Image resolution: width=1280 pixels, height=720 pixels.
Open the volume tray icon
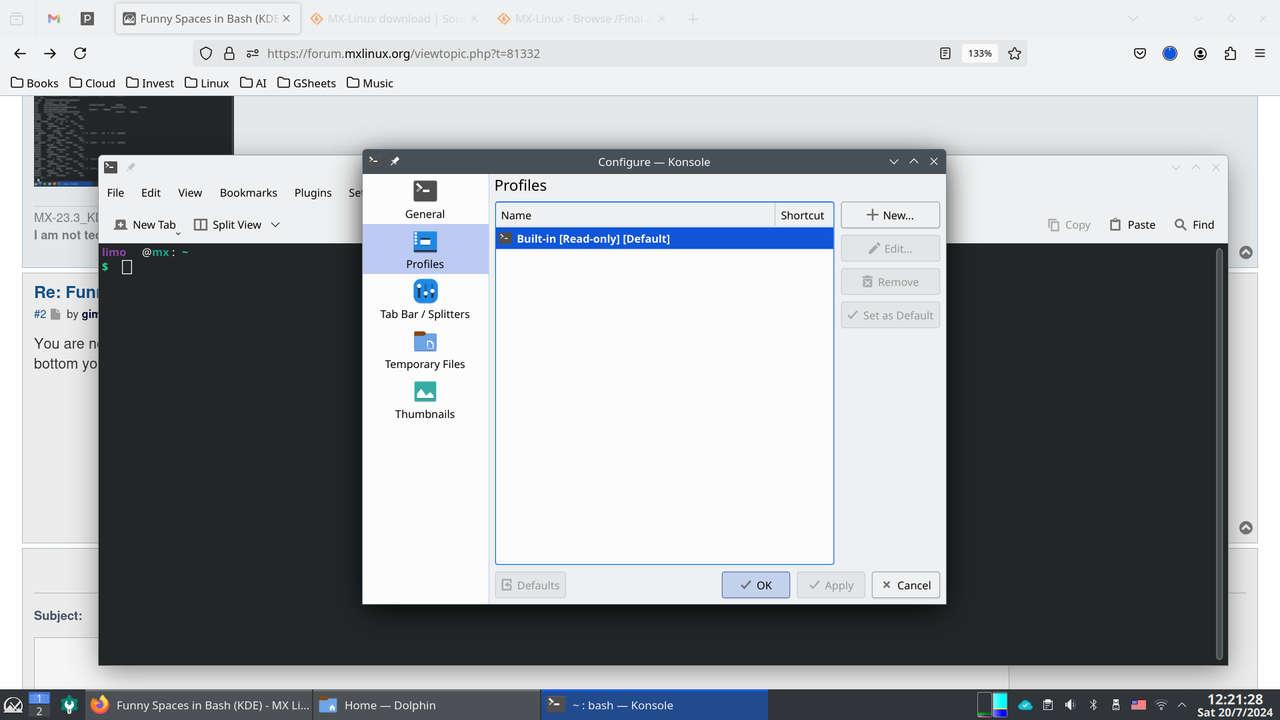point(1070,705)
